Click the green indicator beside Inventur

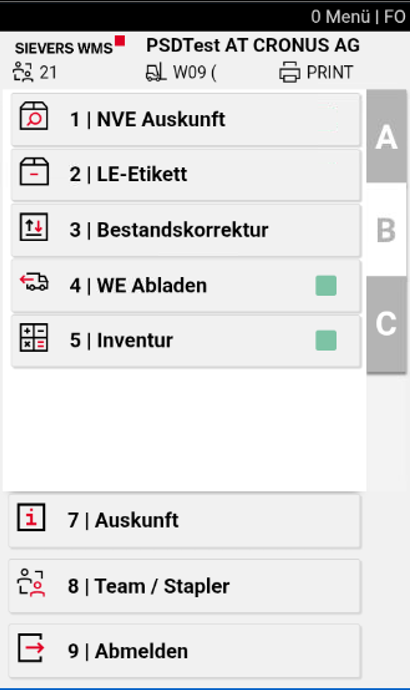coord(326,341)
